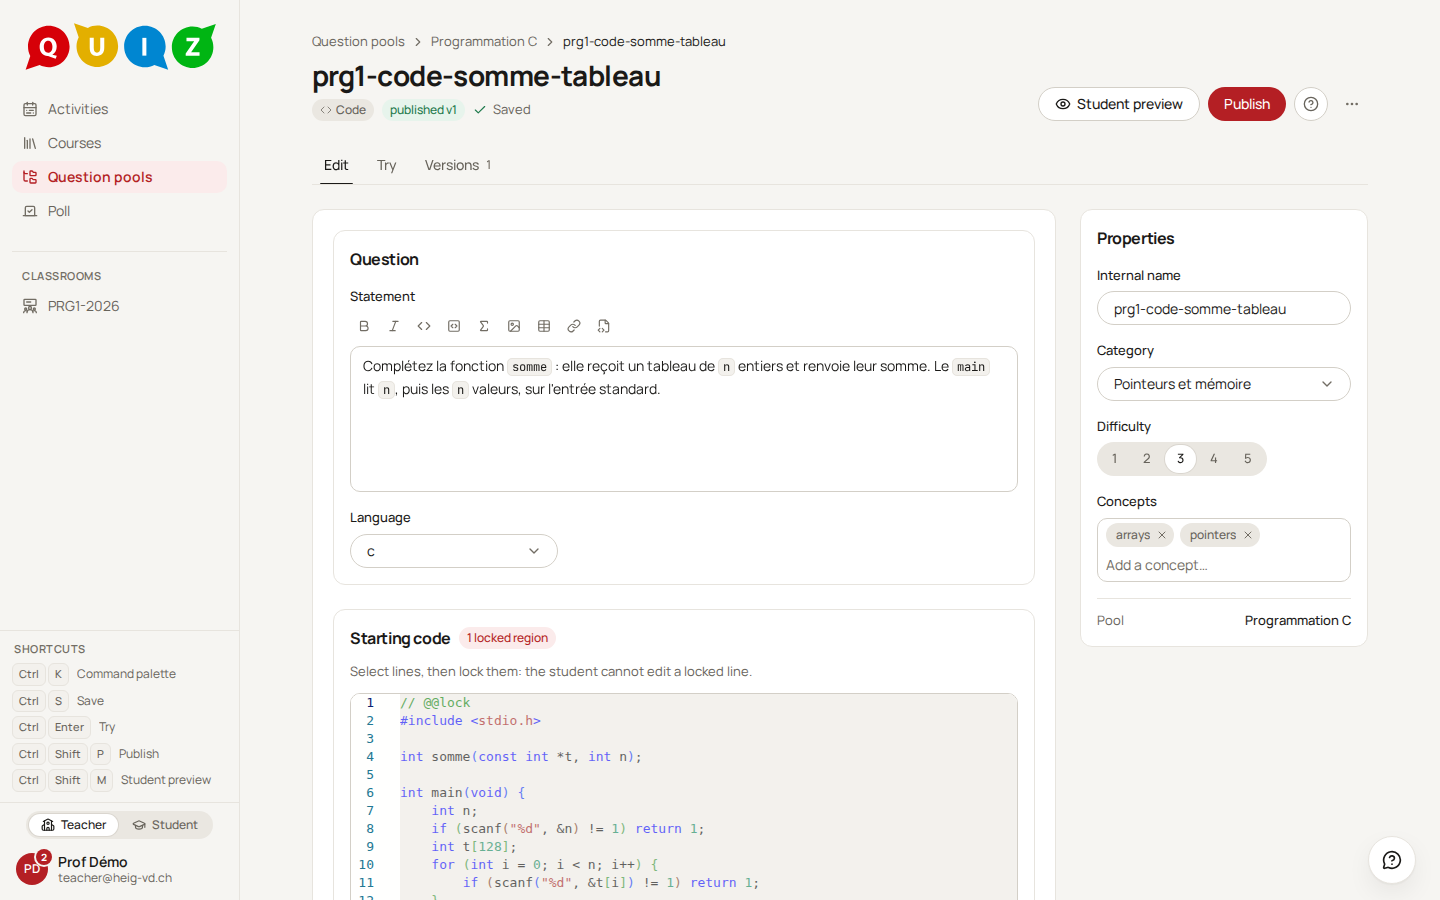Set difficulty to 2
Viewport: 1440px width, 900px height.
(x=1147, y=459)
